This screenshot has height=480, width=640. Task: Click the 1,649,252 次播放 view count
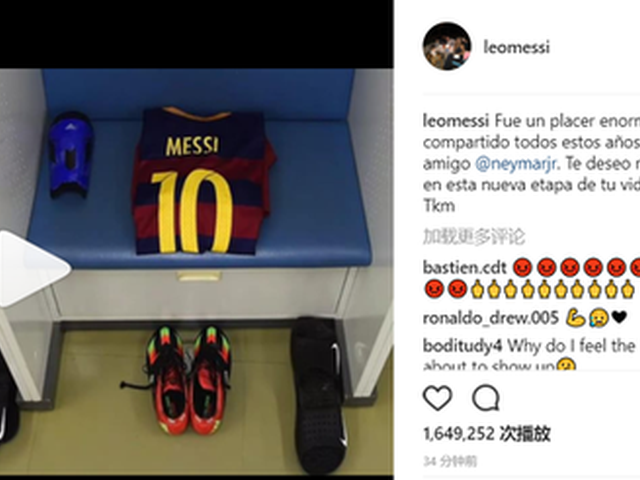(487, 433)
